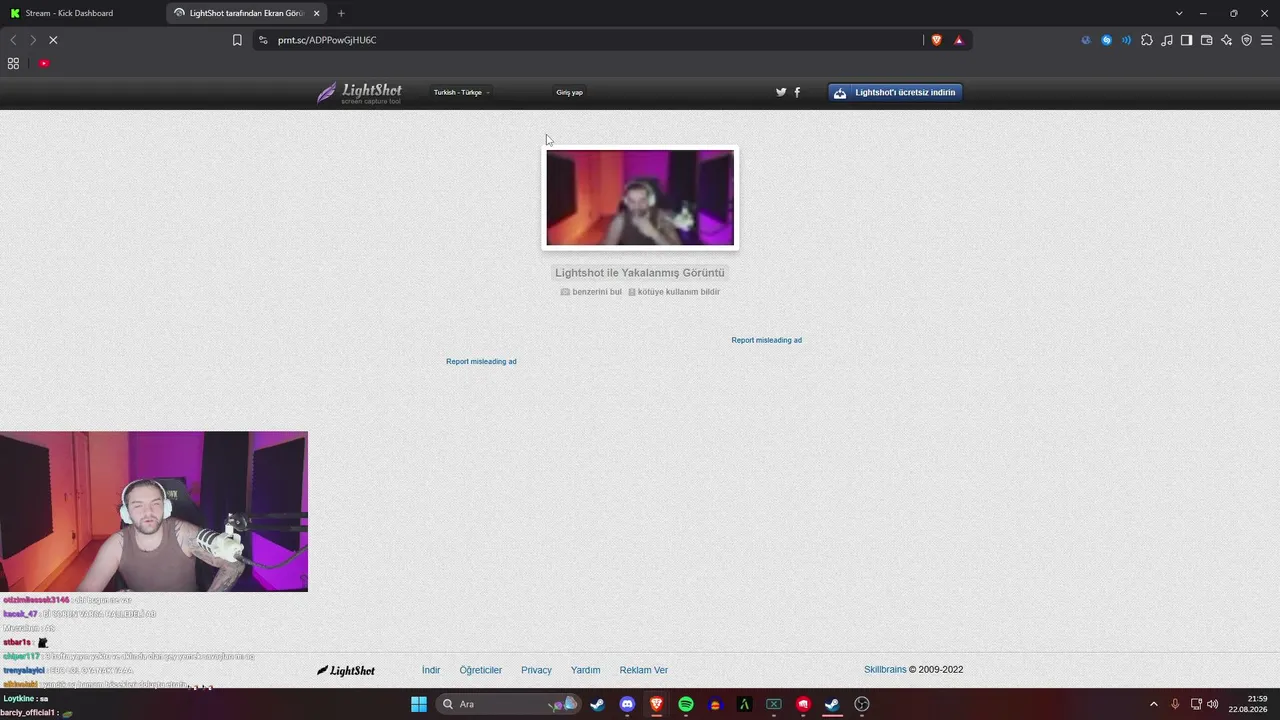Open the Brave Wallet icon
Viewport: 1280px width, 720px height.
1207,40
